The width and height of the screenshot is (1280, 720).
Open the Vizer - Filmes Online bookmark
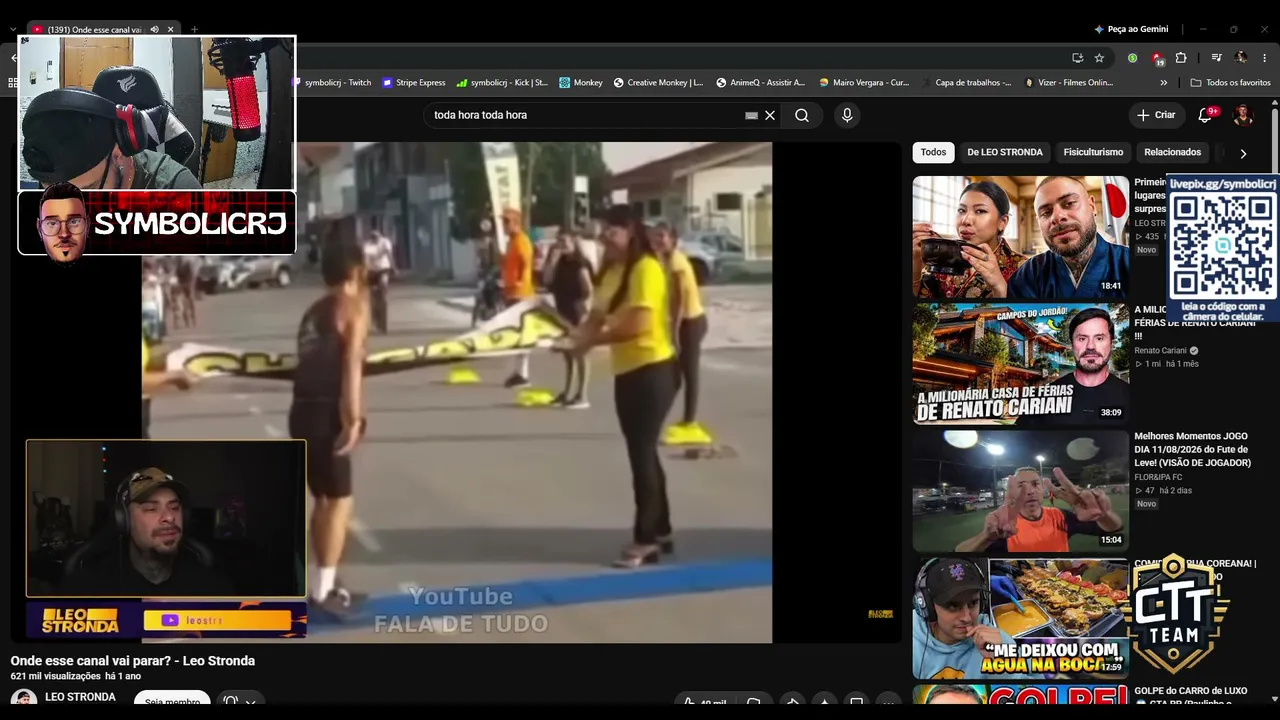[1068, 83]
